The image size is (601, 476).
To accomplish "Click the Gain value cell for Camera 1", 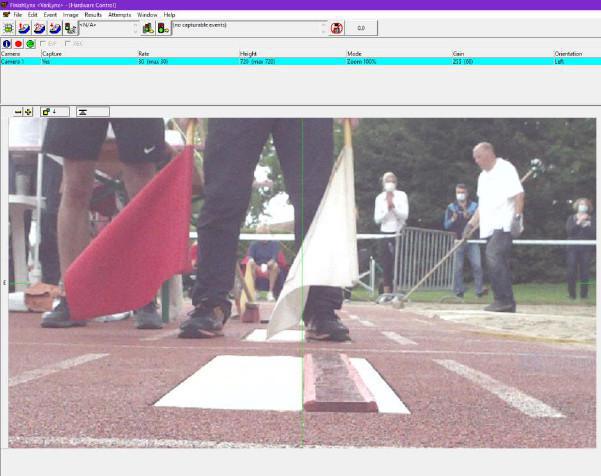I will point(463,61).
